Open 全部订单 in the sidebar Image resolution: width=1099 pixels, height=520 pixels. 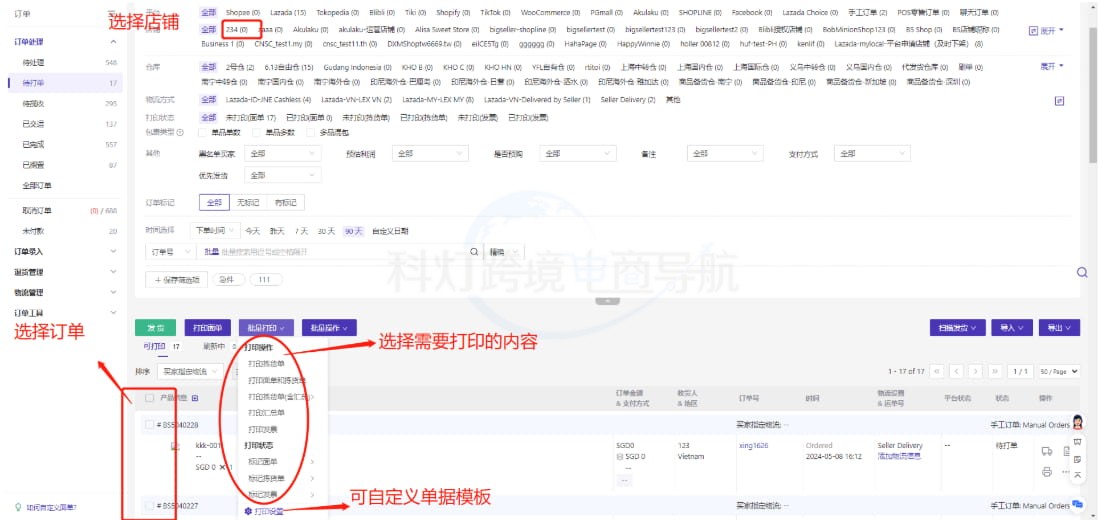coord(36,186)
